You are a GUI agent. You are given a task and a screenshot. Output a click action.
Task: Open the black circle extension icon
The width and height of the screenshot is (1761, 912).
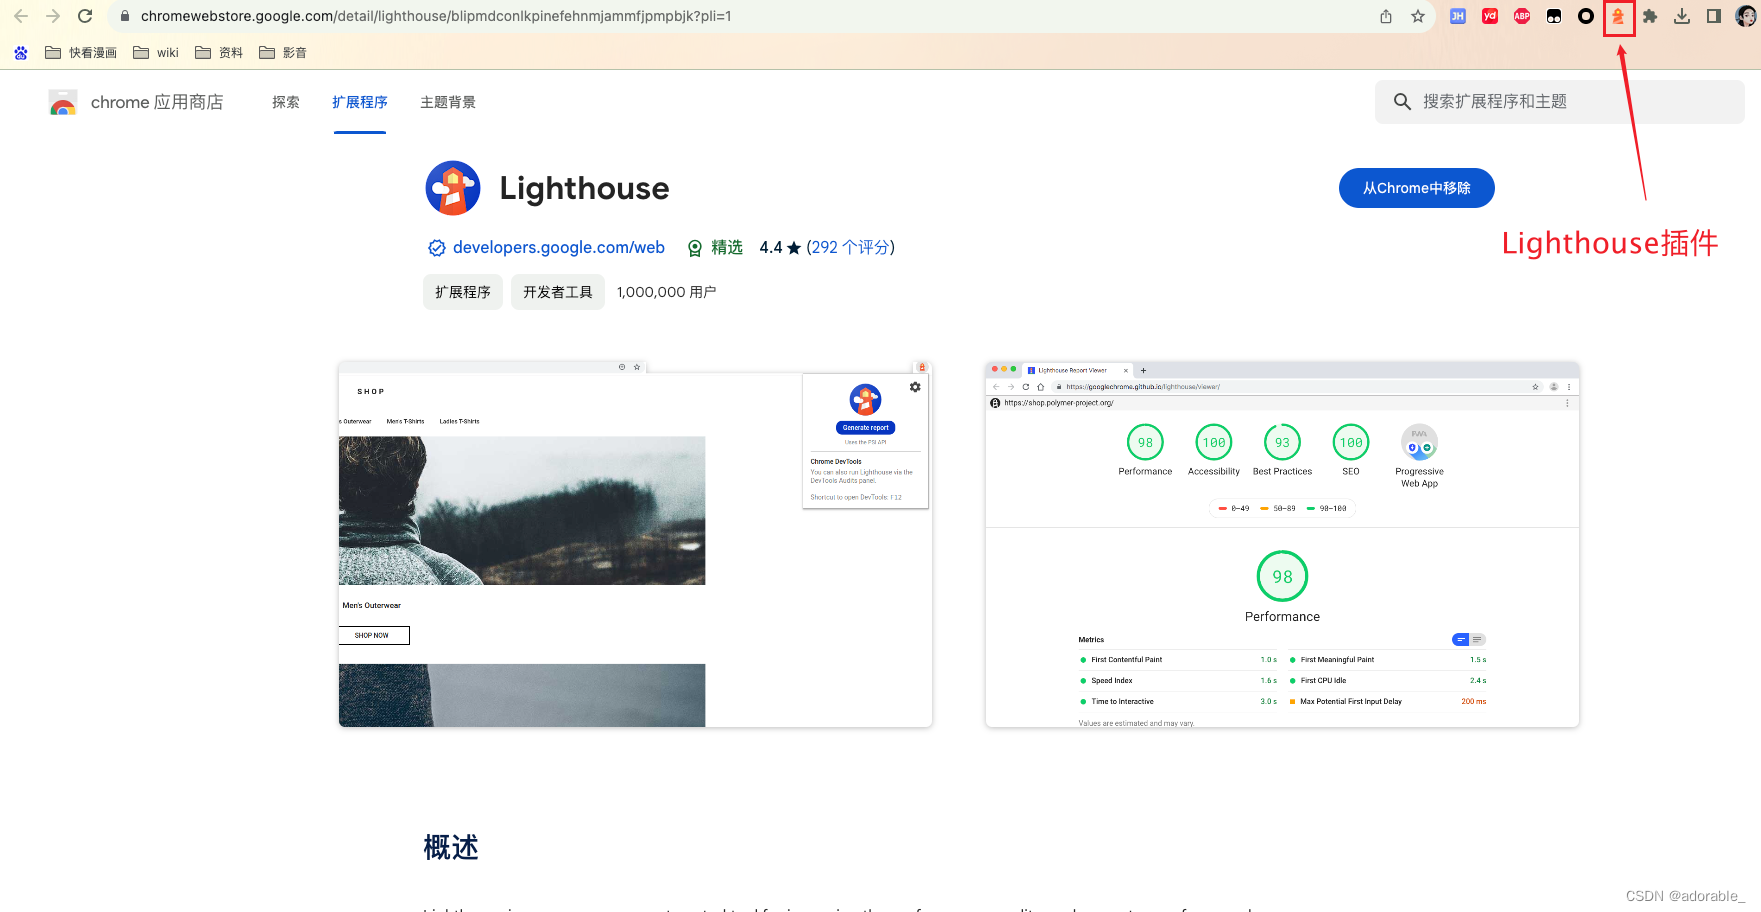(x=1586, y=16)
